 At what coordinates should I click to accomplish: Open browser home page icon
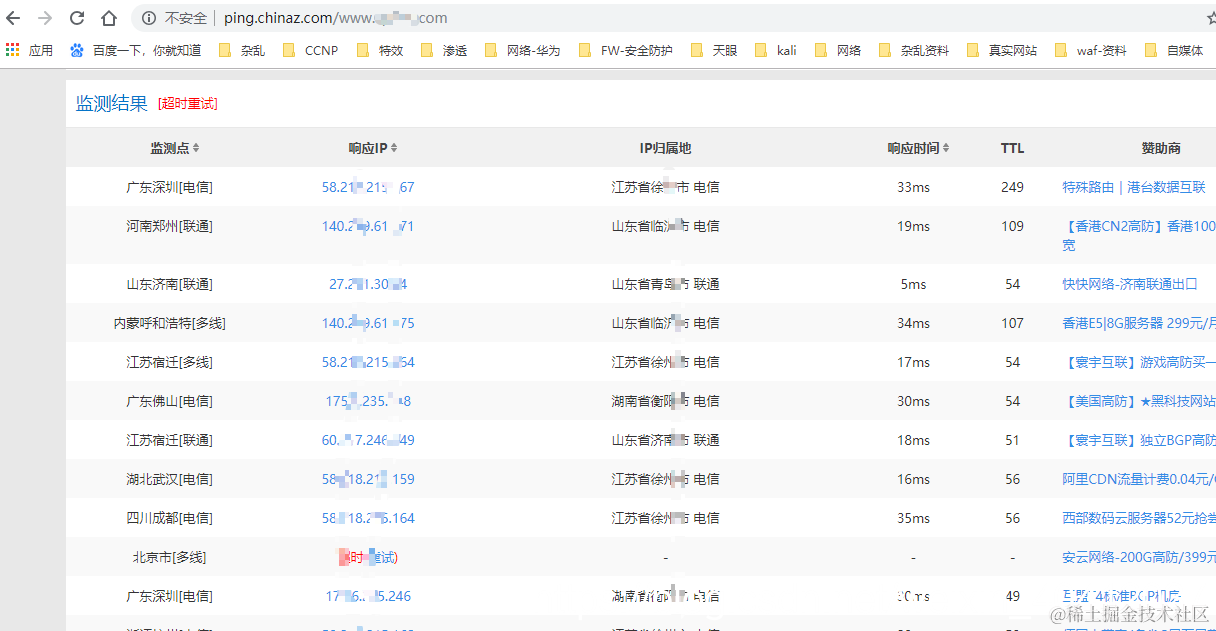(x=109, y=18)
